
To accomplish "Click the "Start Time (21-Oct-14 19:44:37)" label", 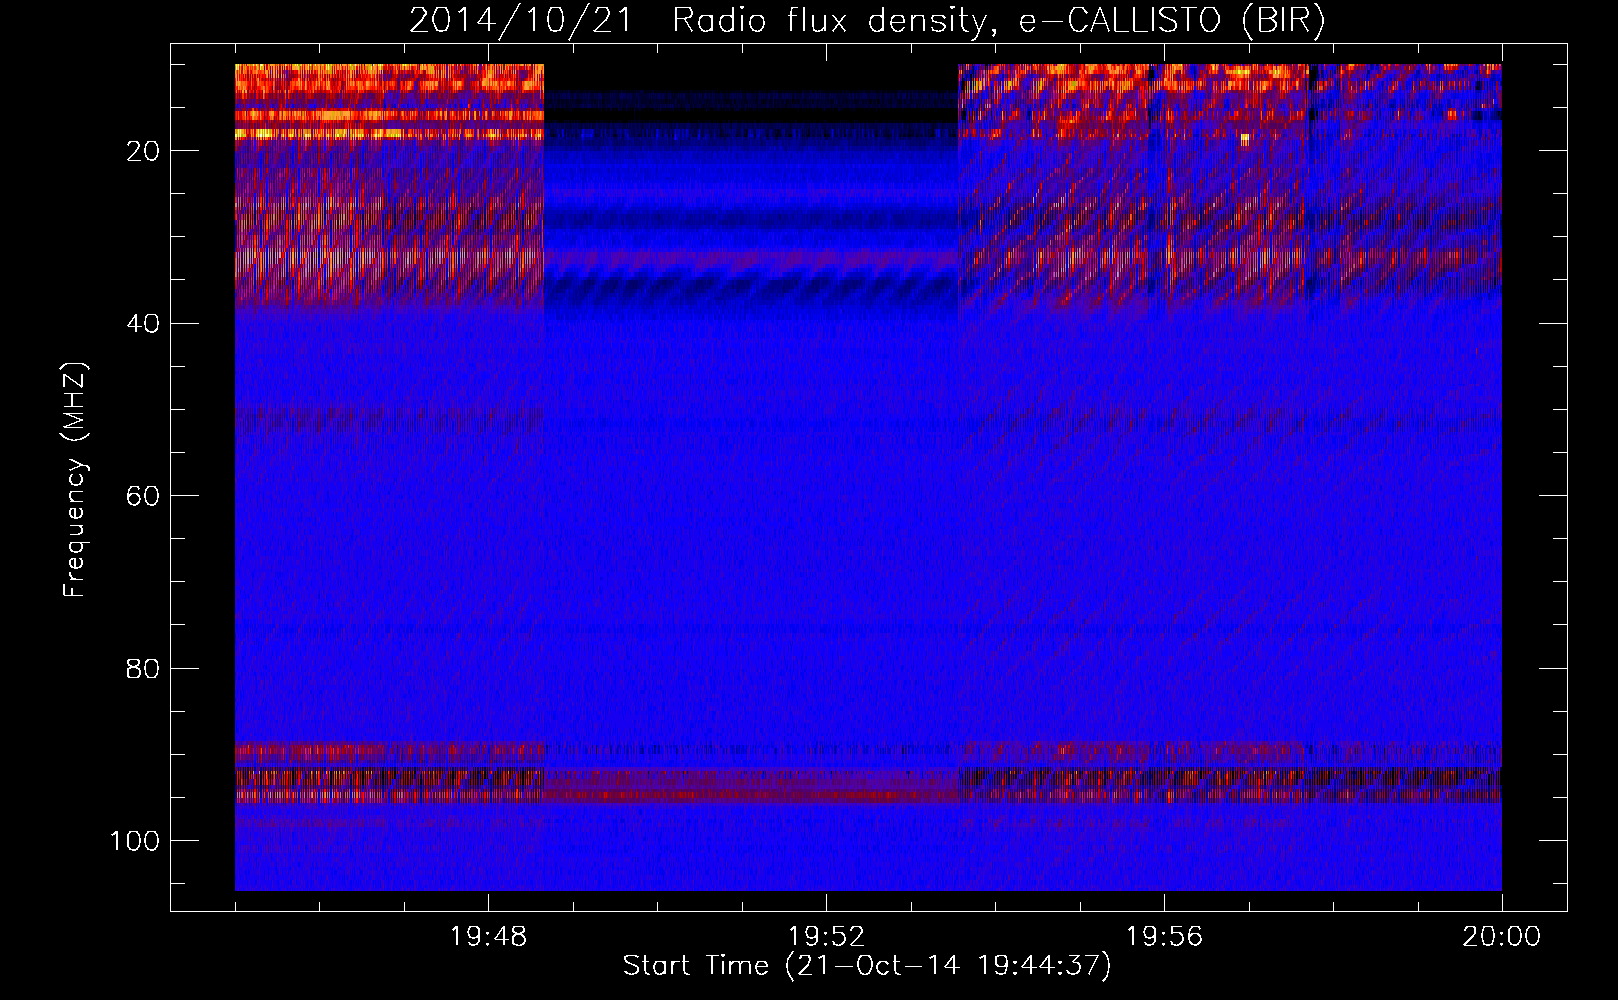I will click(x=867, y=966).
